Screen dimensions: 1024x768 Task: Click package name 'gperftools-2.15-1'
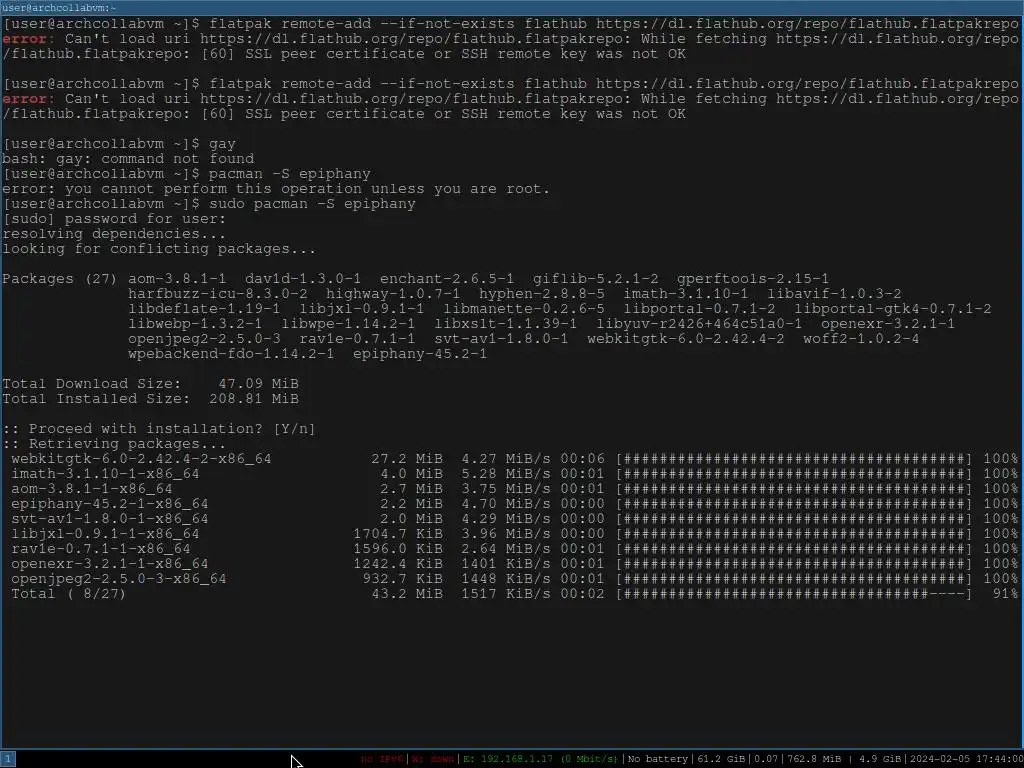click(x=752, y=279)
